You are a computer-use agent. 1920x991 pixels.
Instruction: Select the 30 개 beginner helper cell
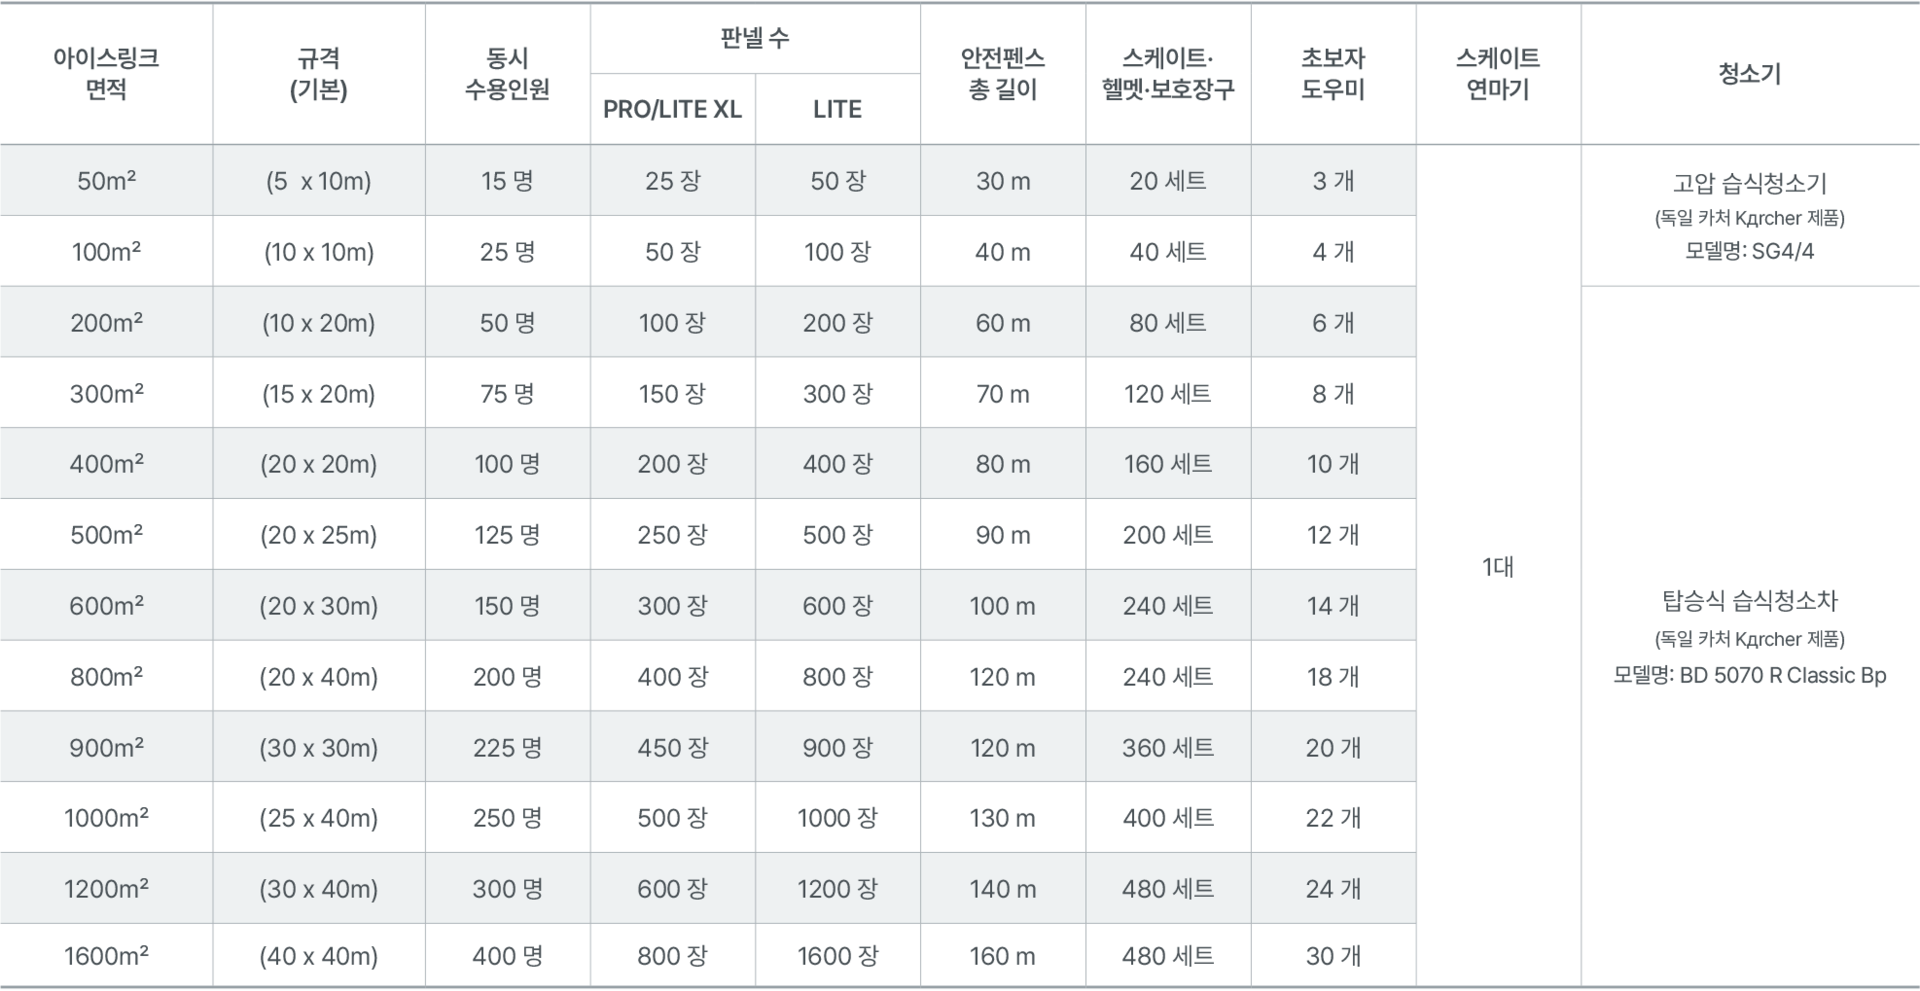[1333, 956]
